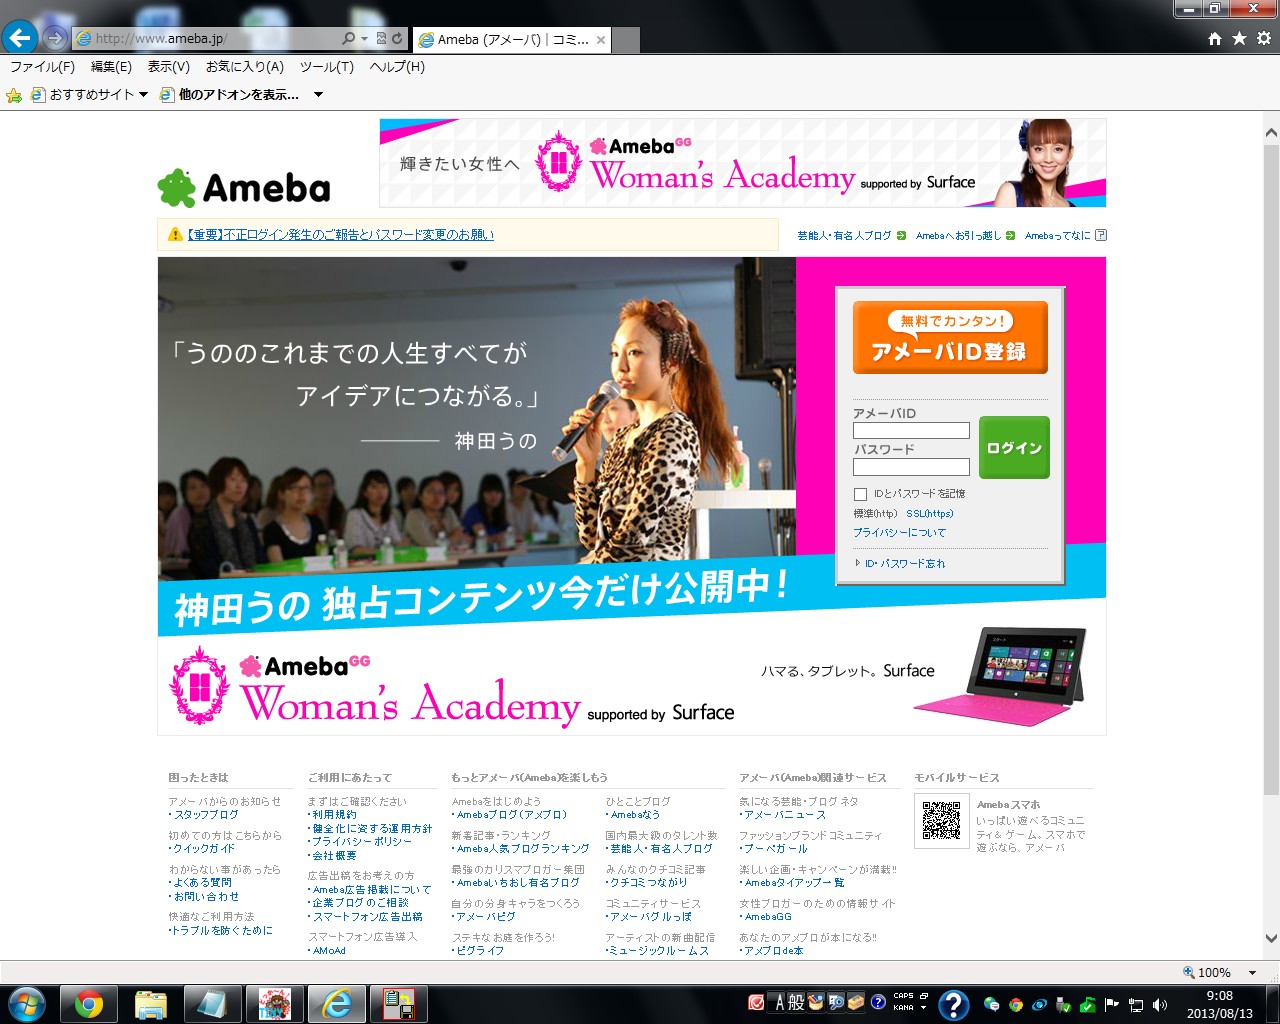Screen dimensions: 1280x1024
Task: Expand the ID・パスワード忘れ link arrow
Action: 858,563
